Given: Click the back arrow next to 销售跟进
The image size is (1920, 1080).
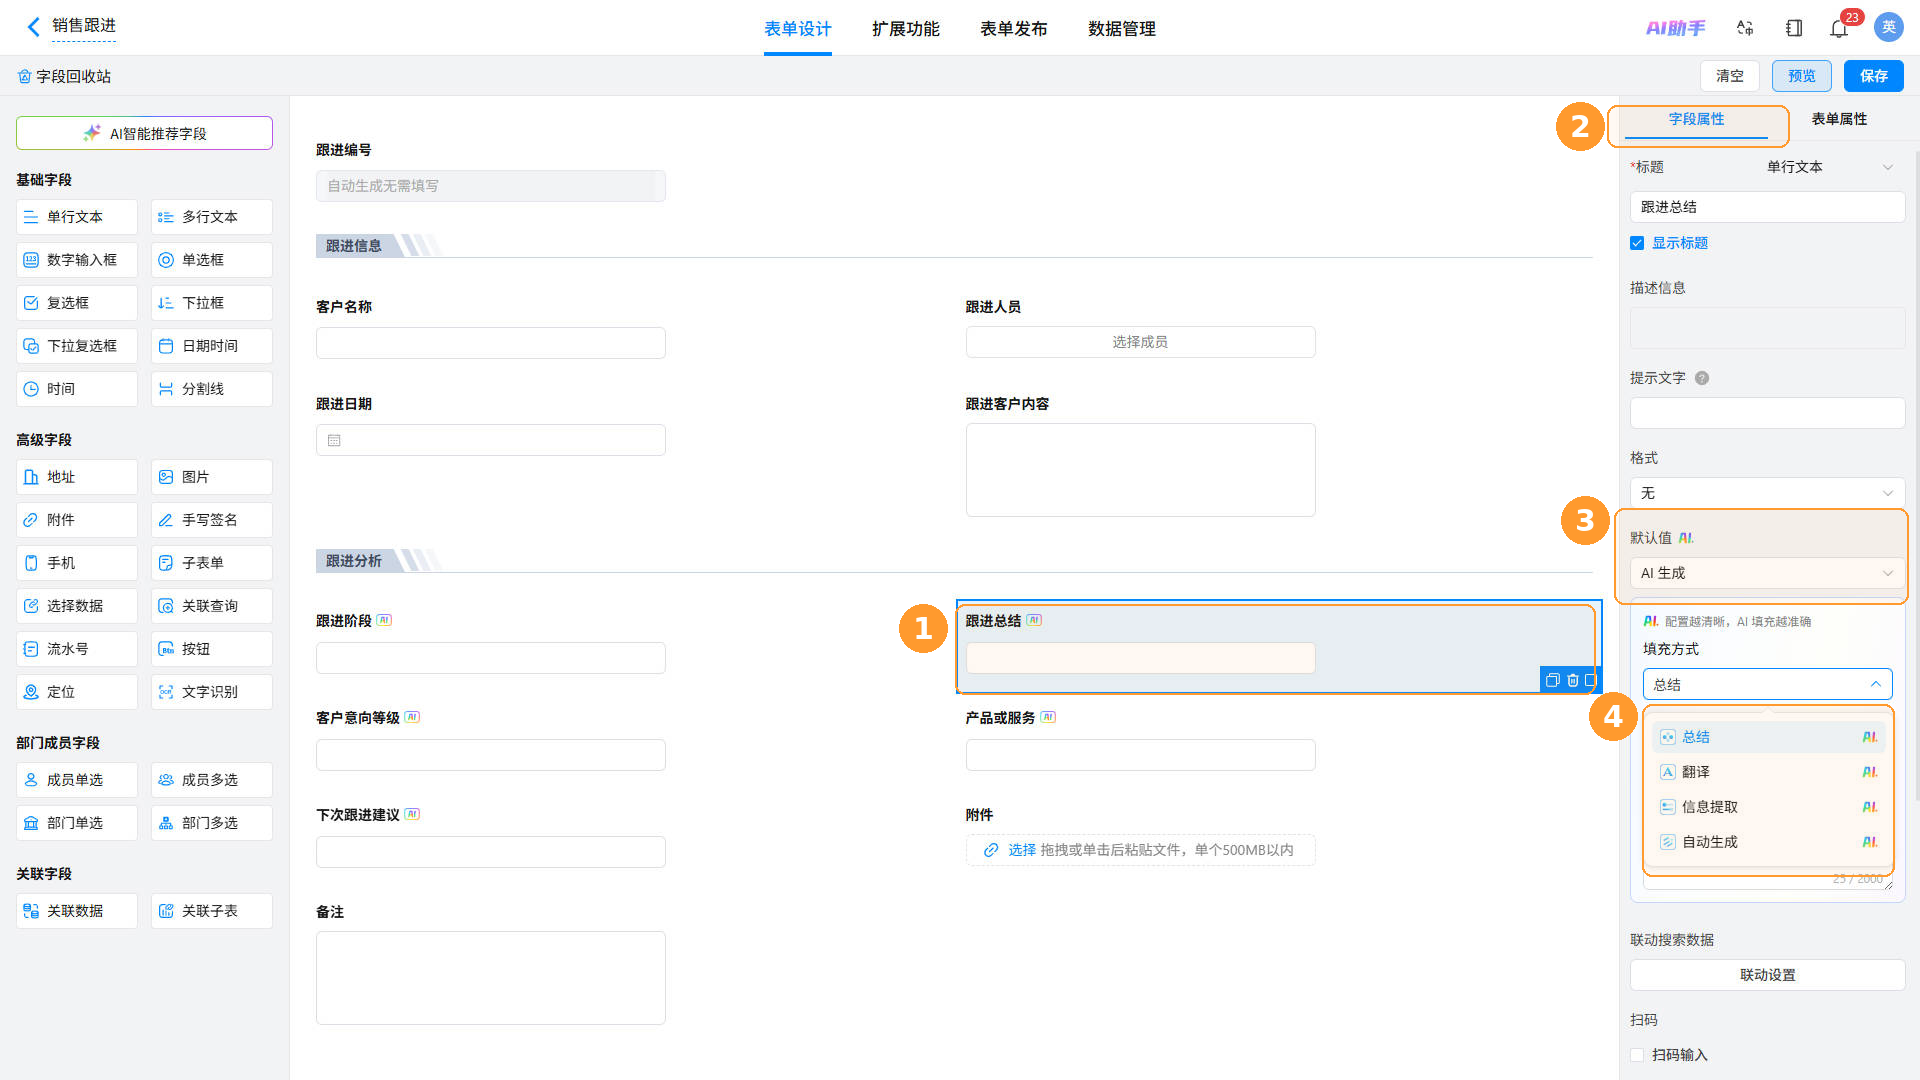Looking at the screenshot, I should [33, 27].
